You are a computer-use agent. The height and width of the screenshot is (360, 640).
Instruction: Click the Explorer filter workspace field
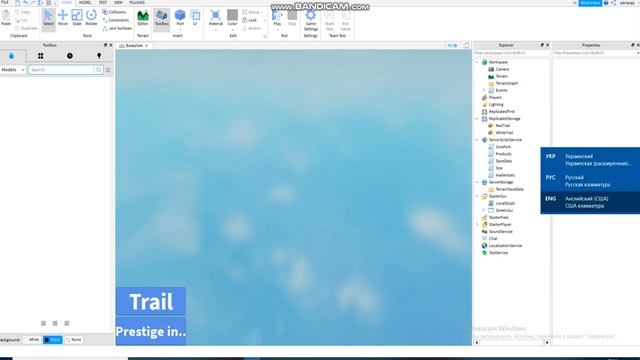click(512, 53)
